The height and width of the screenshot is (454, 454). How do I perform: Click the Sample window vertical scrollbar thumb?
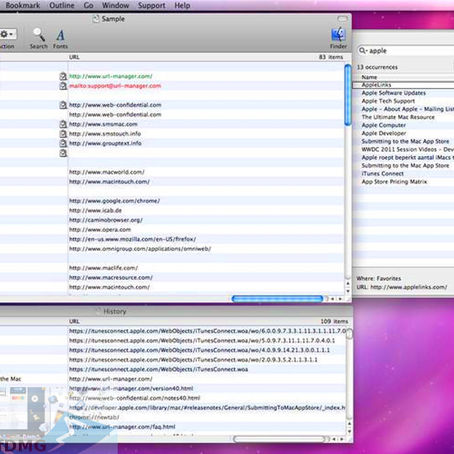tap(348, 95)
